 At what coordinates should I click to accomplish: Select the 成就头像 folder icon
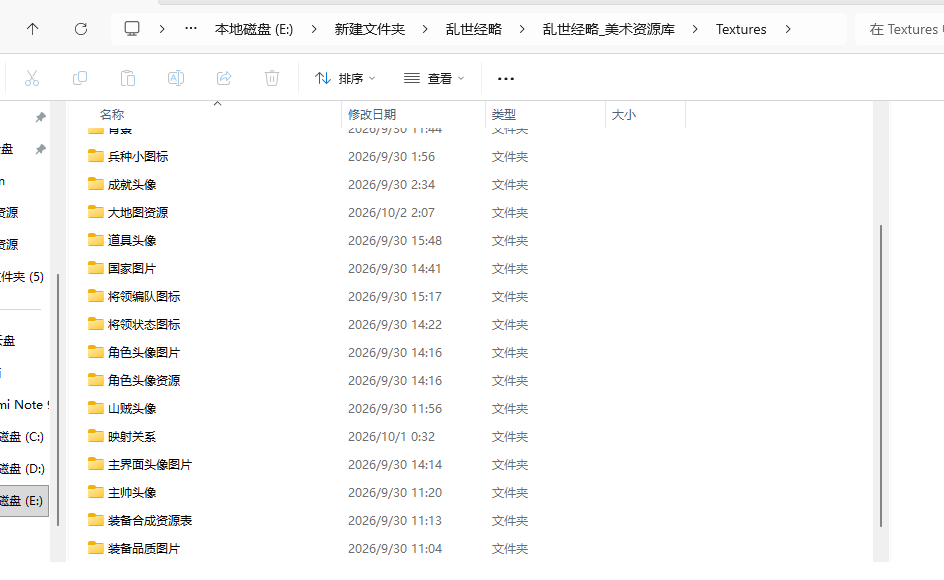pos(96,184)
